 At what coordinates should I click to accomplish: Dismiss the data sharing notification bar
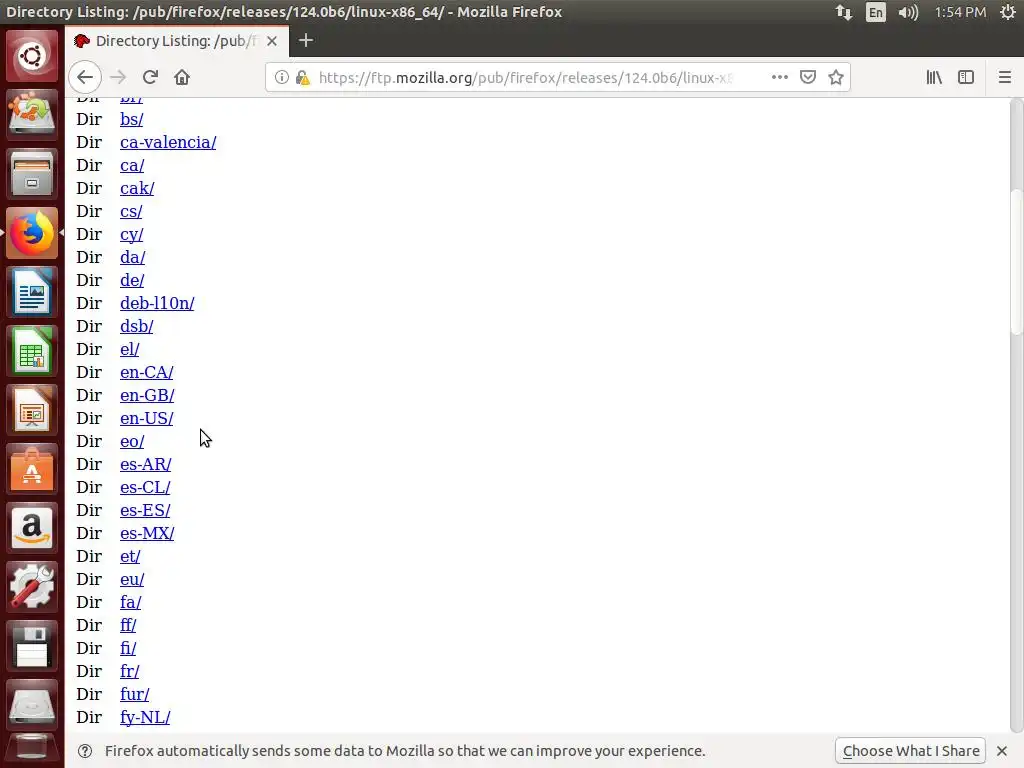(x=1002, y=751)
